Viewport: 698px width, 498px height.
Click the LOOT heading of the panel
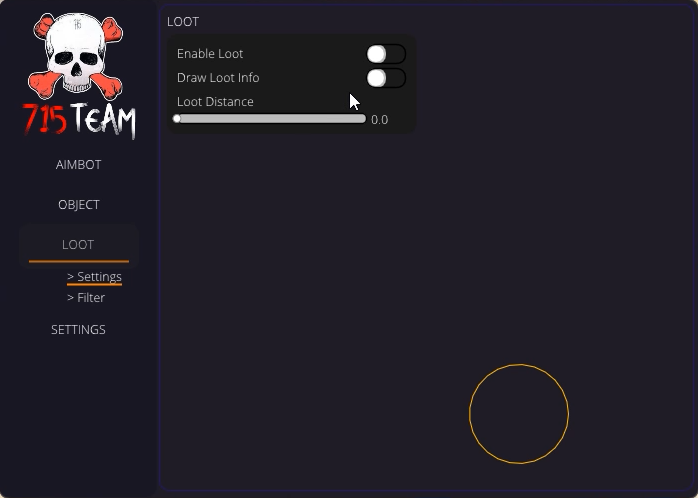[x=183, y=22]
